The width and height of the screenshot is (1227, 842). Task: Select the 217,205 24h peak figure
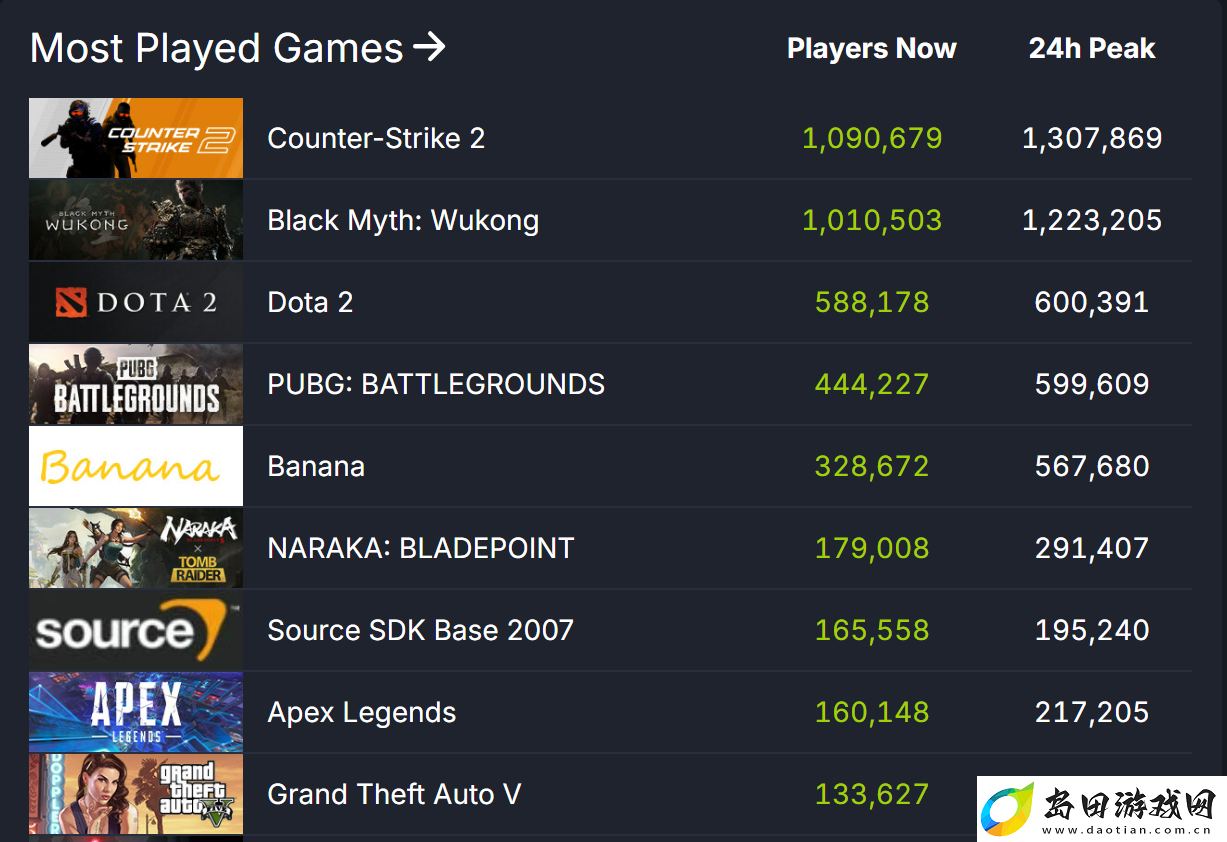click(x=1092, y=712)
